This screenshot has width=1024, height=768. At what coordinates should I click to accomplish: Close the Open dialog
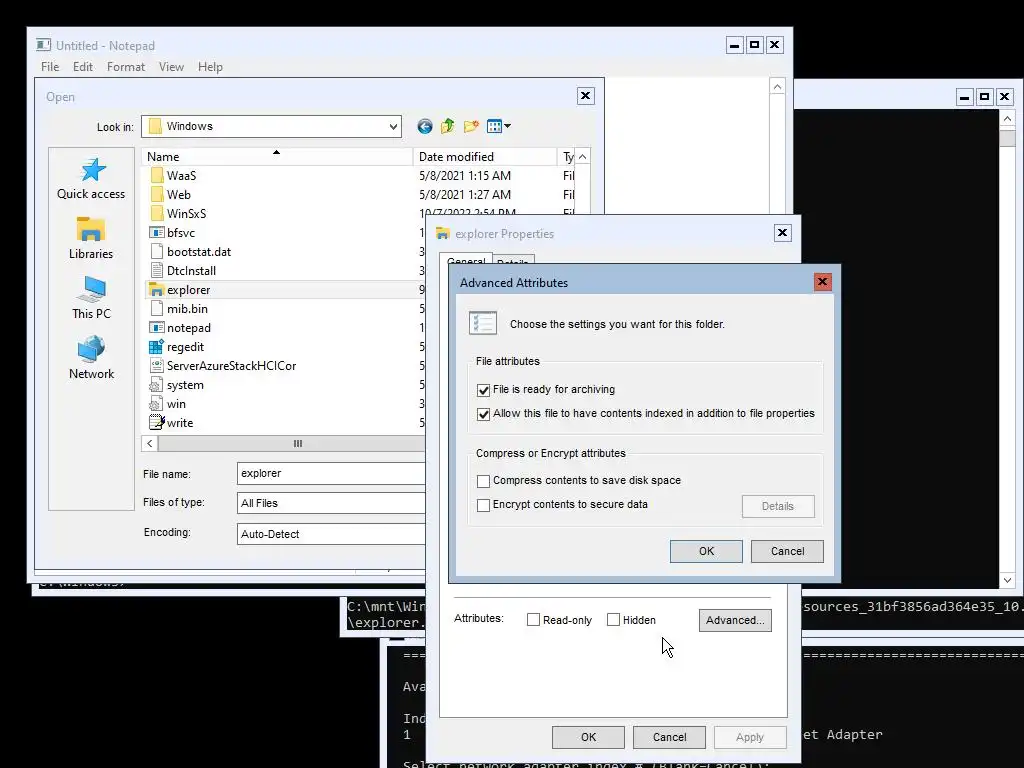pos(586,96)
